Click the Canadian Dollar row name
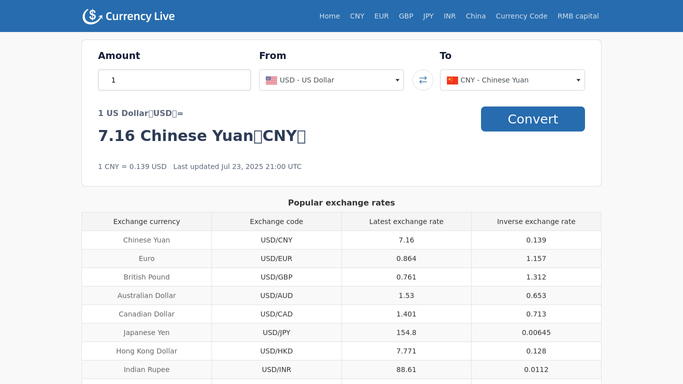This screenshot has height=384, width=683. tap(146, 314)
